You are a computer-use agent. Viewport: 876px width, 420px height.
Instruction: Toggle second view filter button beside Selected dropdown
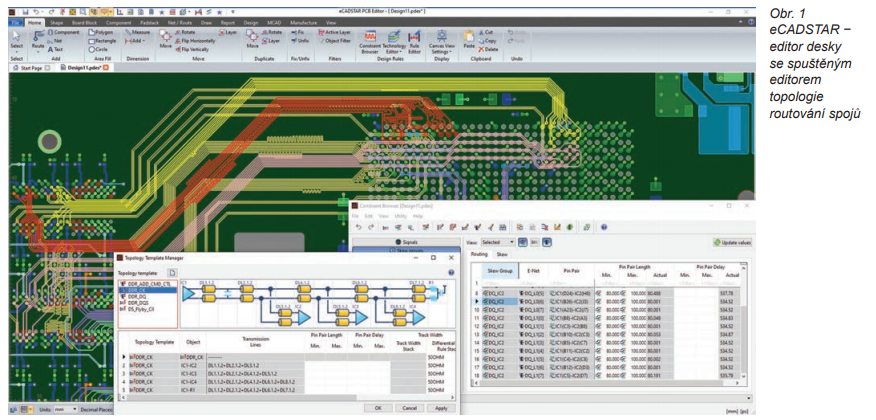535,242
